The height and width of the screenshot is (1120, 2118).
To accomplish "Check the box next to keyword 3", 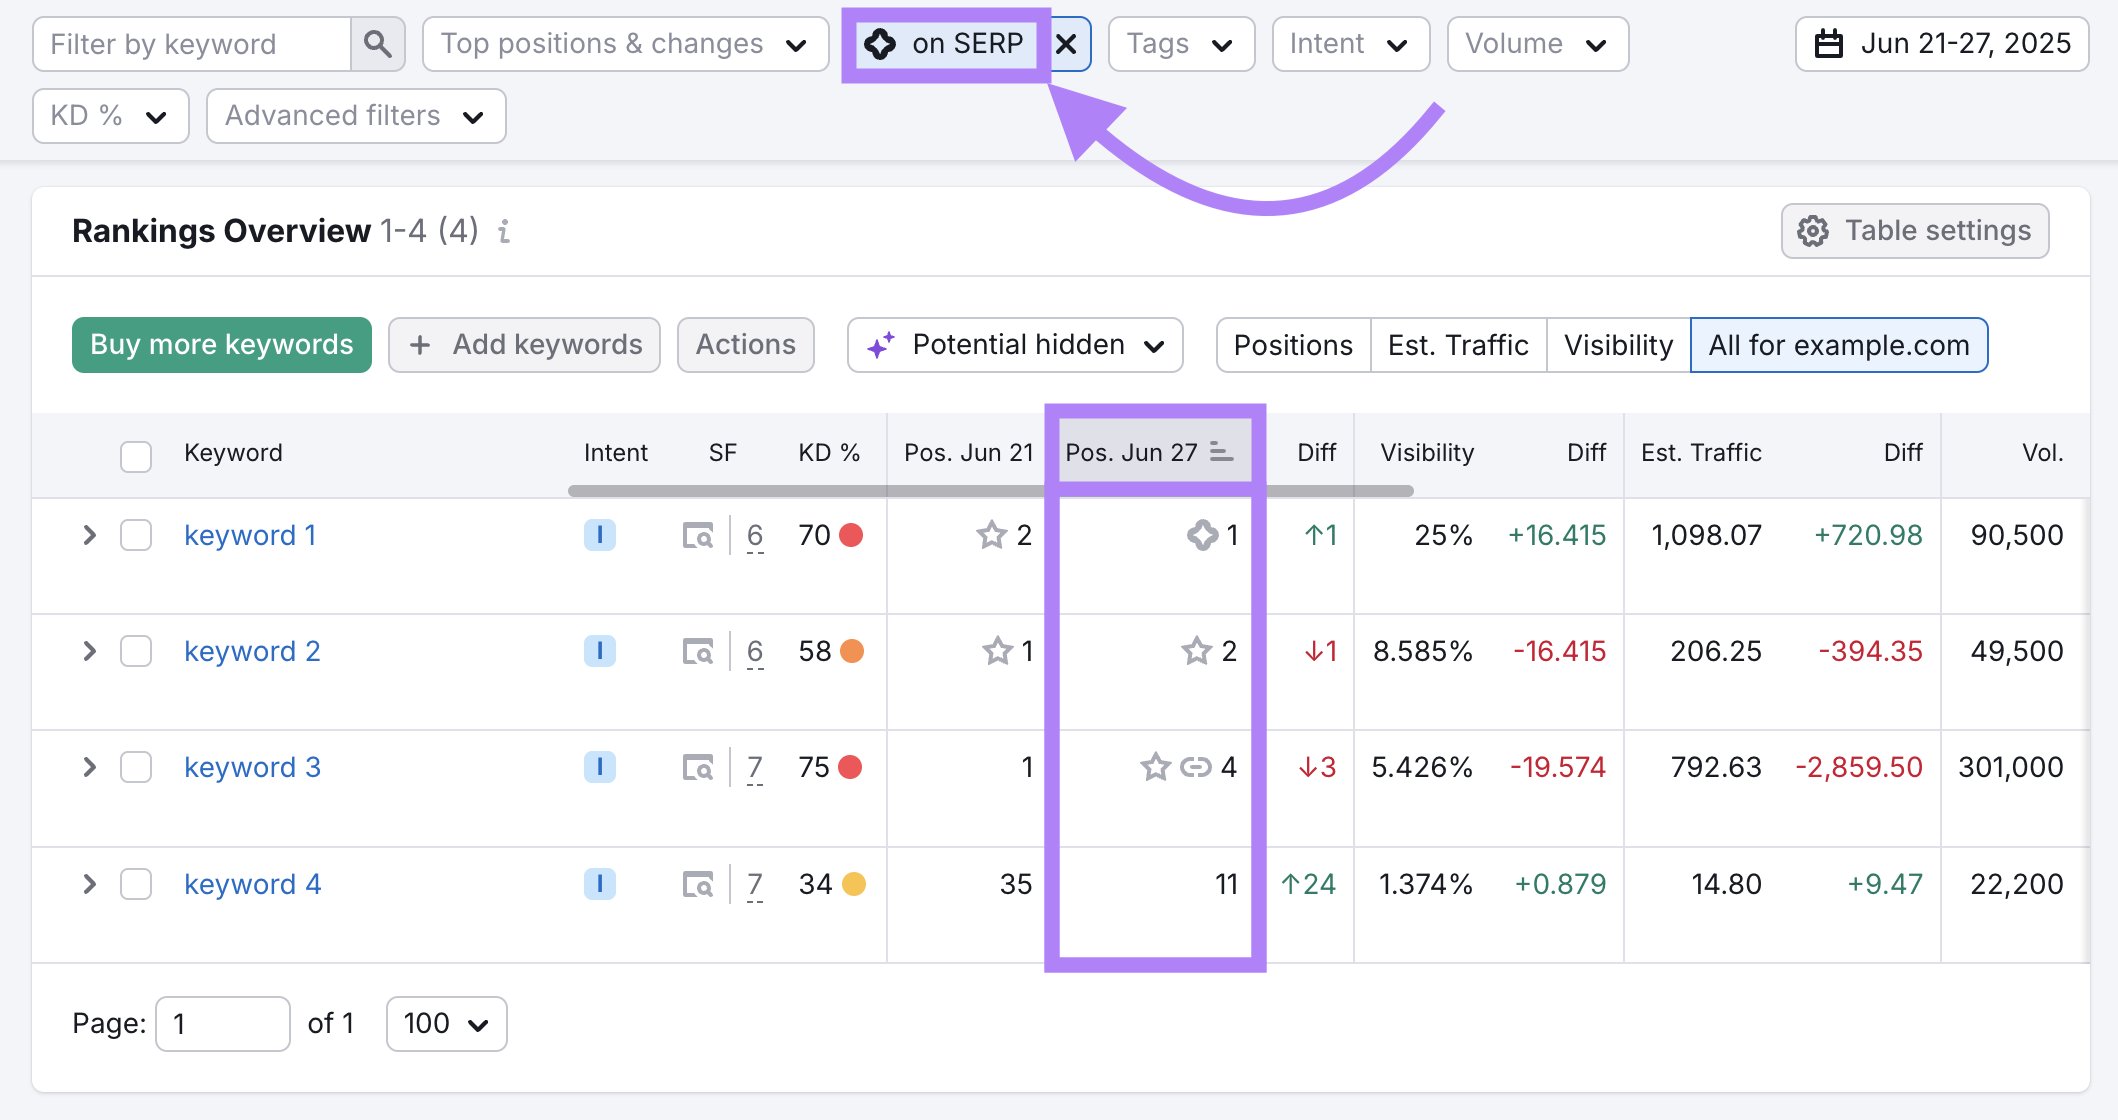I will tap(136, 767).
